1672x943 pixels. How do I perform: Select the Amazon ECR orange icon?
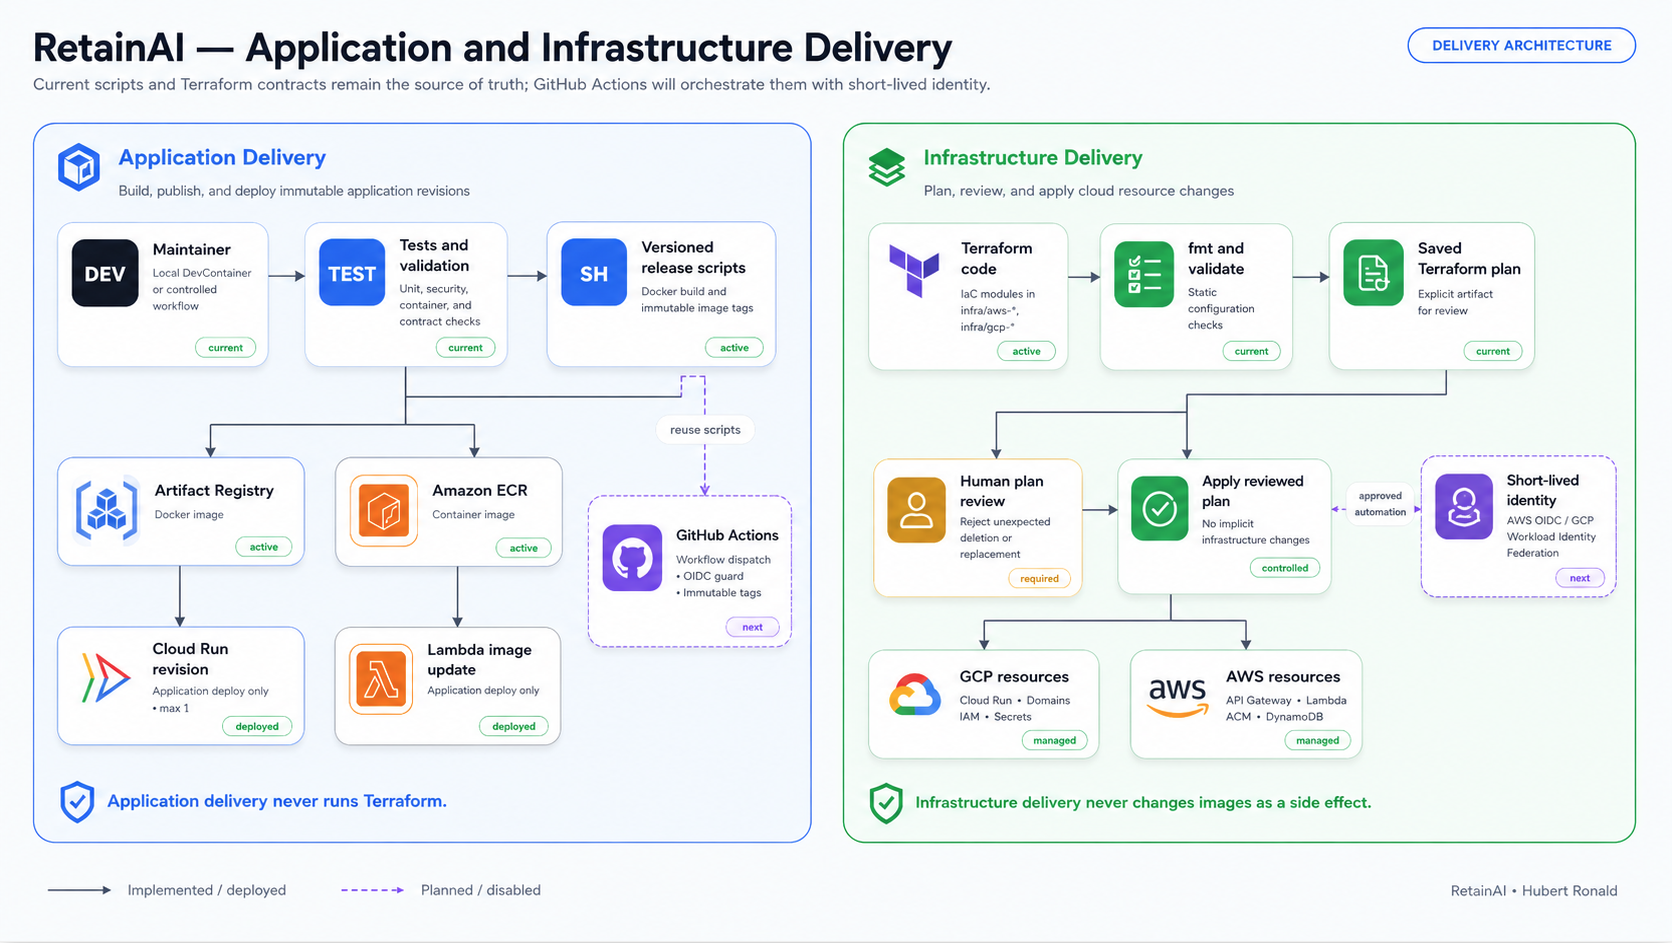click(x=384, y=510)
